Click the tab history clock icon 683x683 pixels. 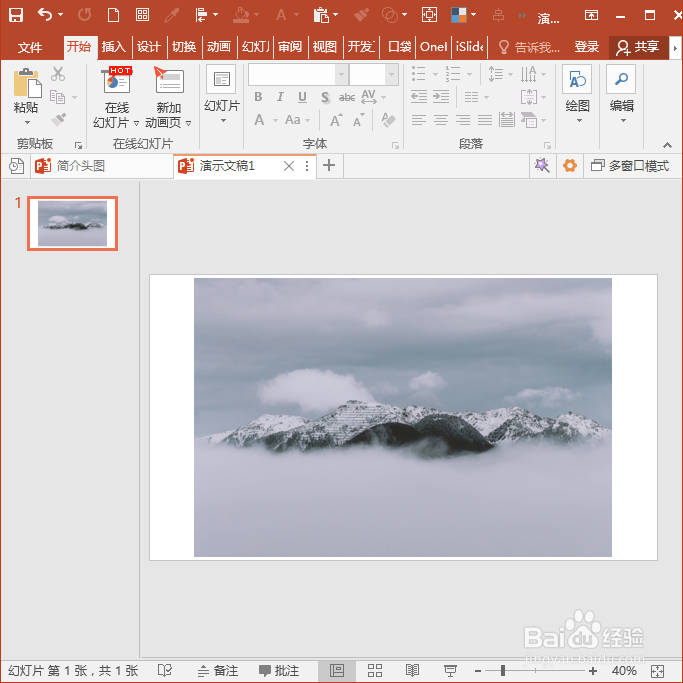16,166
